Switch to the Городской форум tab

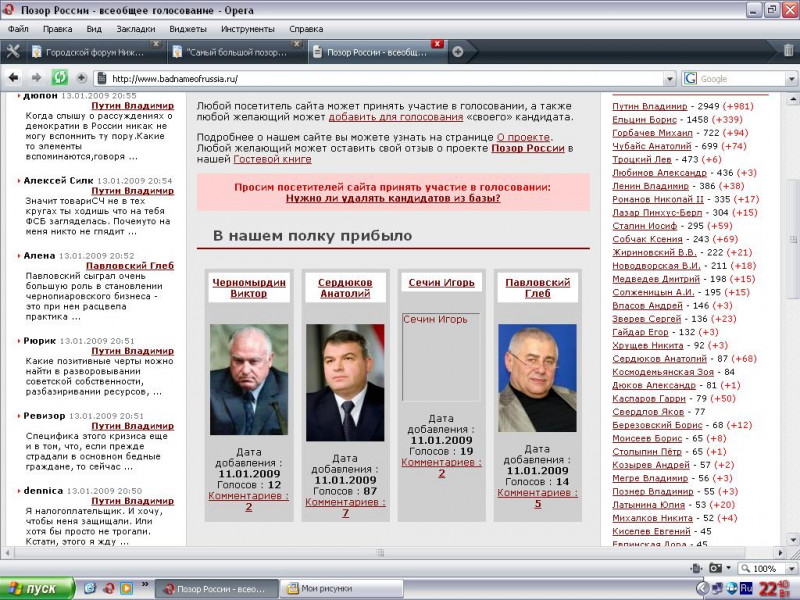pos(94,52)
